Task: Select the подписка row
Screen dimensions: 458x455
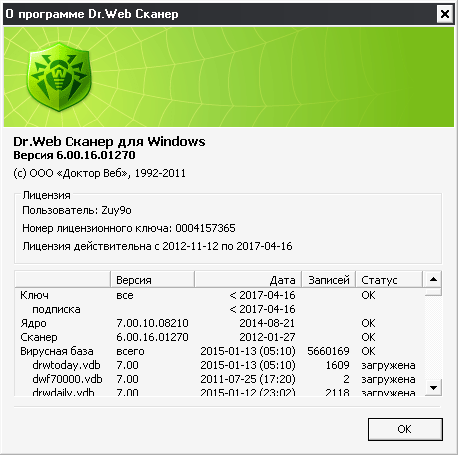Action: pos(220,309)
